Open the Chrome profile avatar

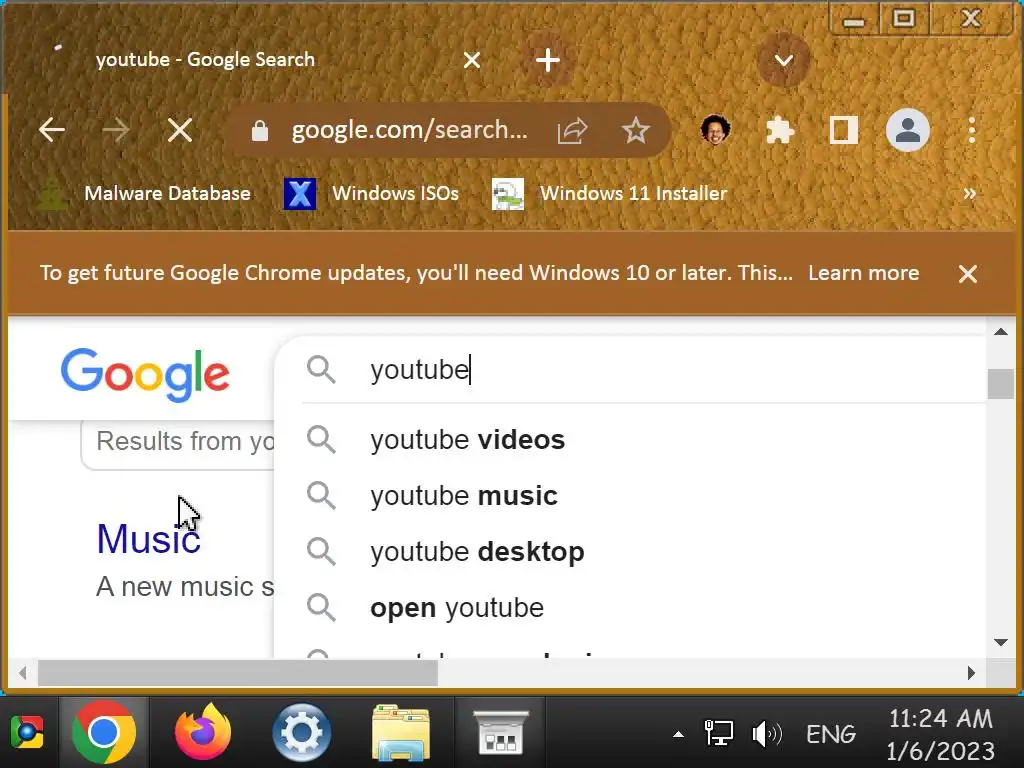pyautogui.click(x=907, y=130)
